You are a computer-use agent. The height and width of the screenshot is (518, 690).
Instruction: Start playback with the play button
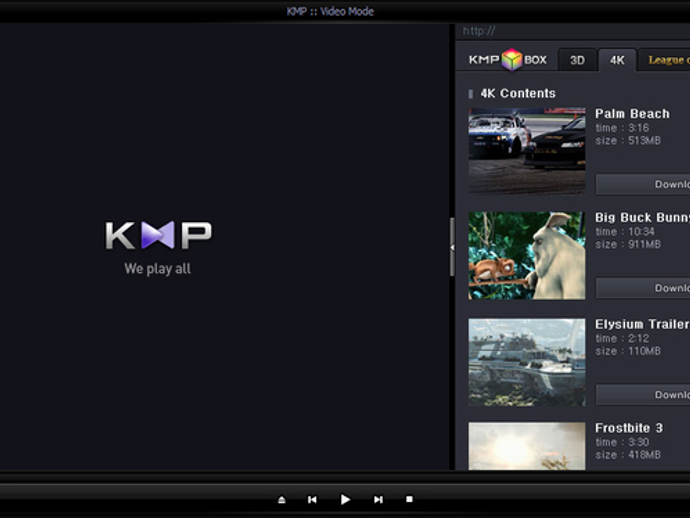click(345, 500)
